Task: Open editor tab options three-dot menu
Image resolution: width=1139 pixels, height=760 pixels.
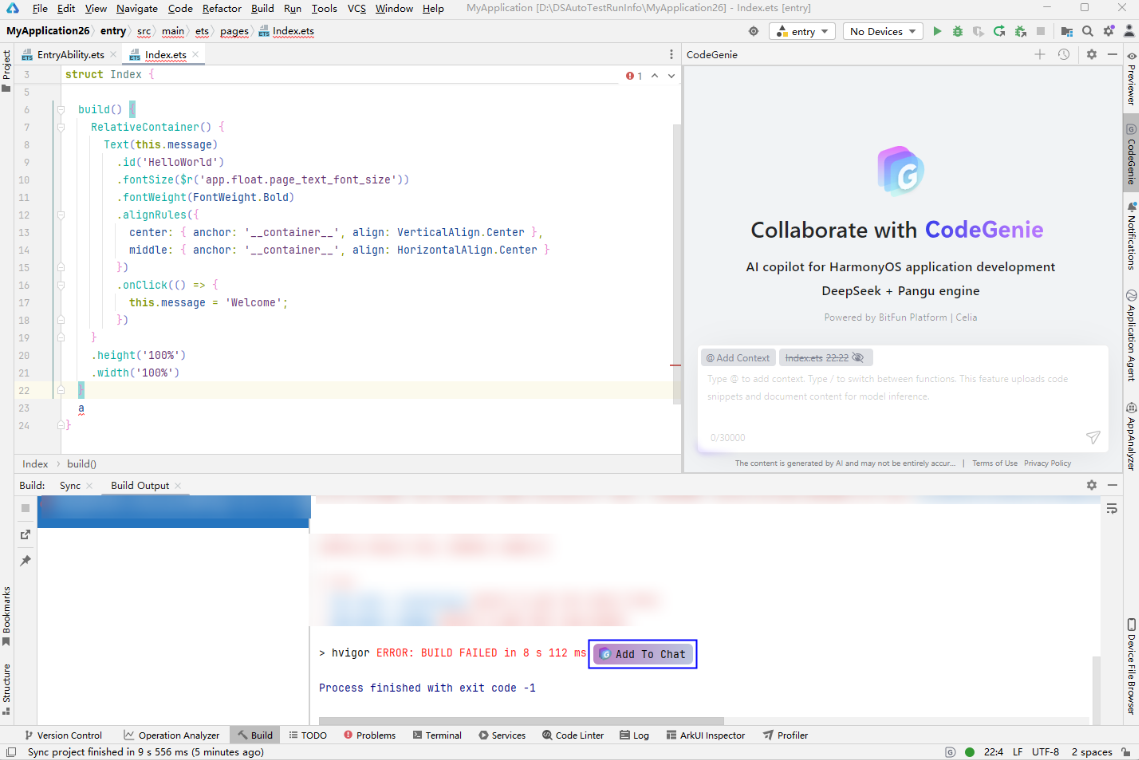Action: (x=671, y=54)
